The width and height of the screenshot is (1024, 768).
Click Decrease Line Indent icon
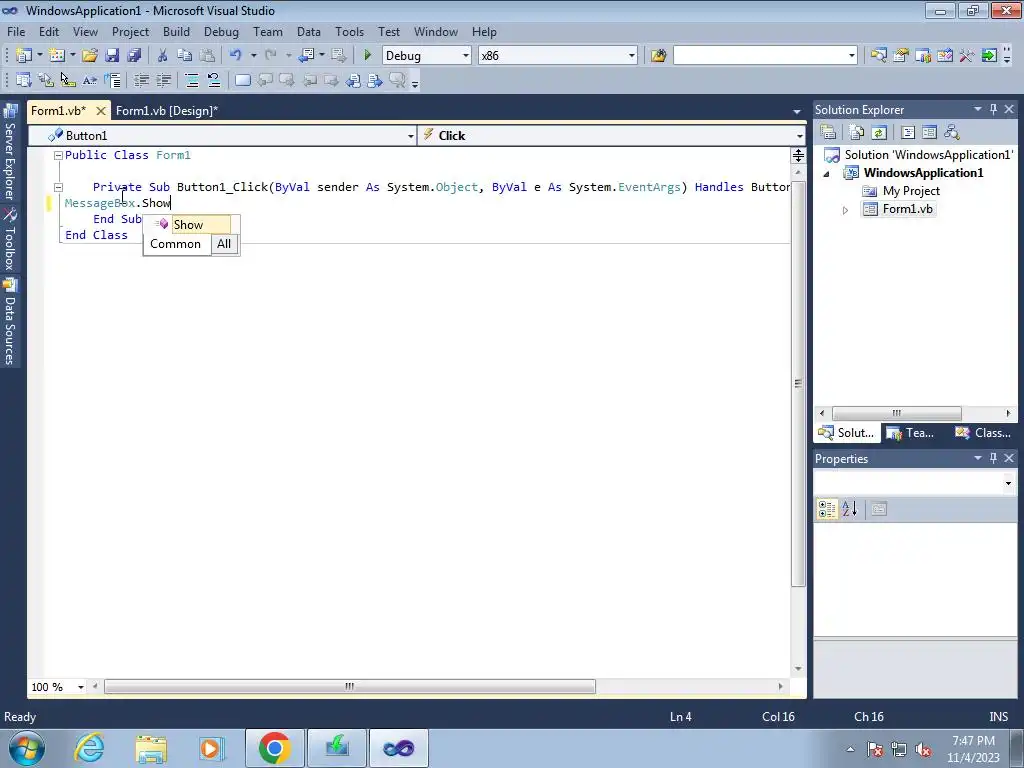(x=141, y=80)
